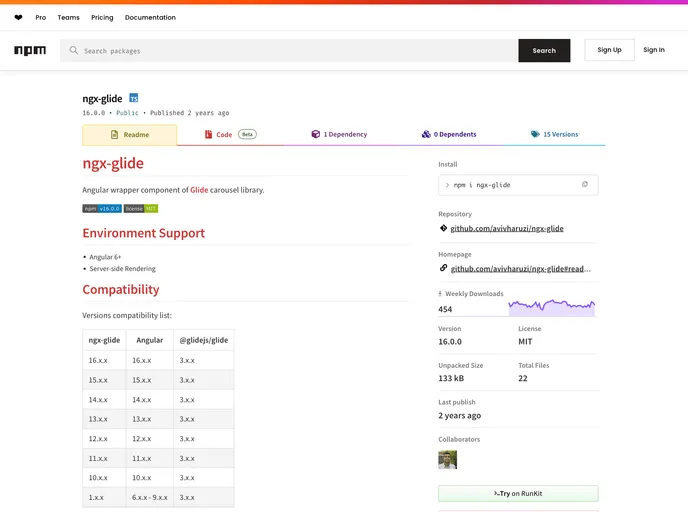Click the 6.x.x - 9.x.x table cell
688x512 pixels.
point(150,498)
